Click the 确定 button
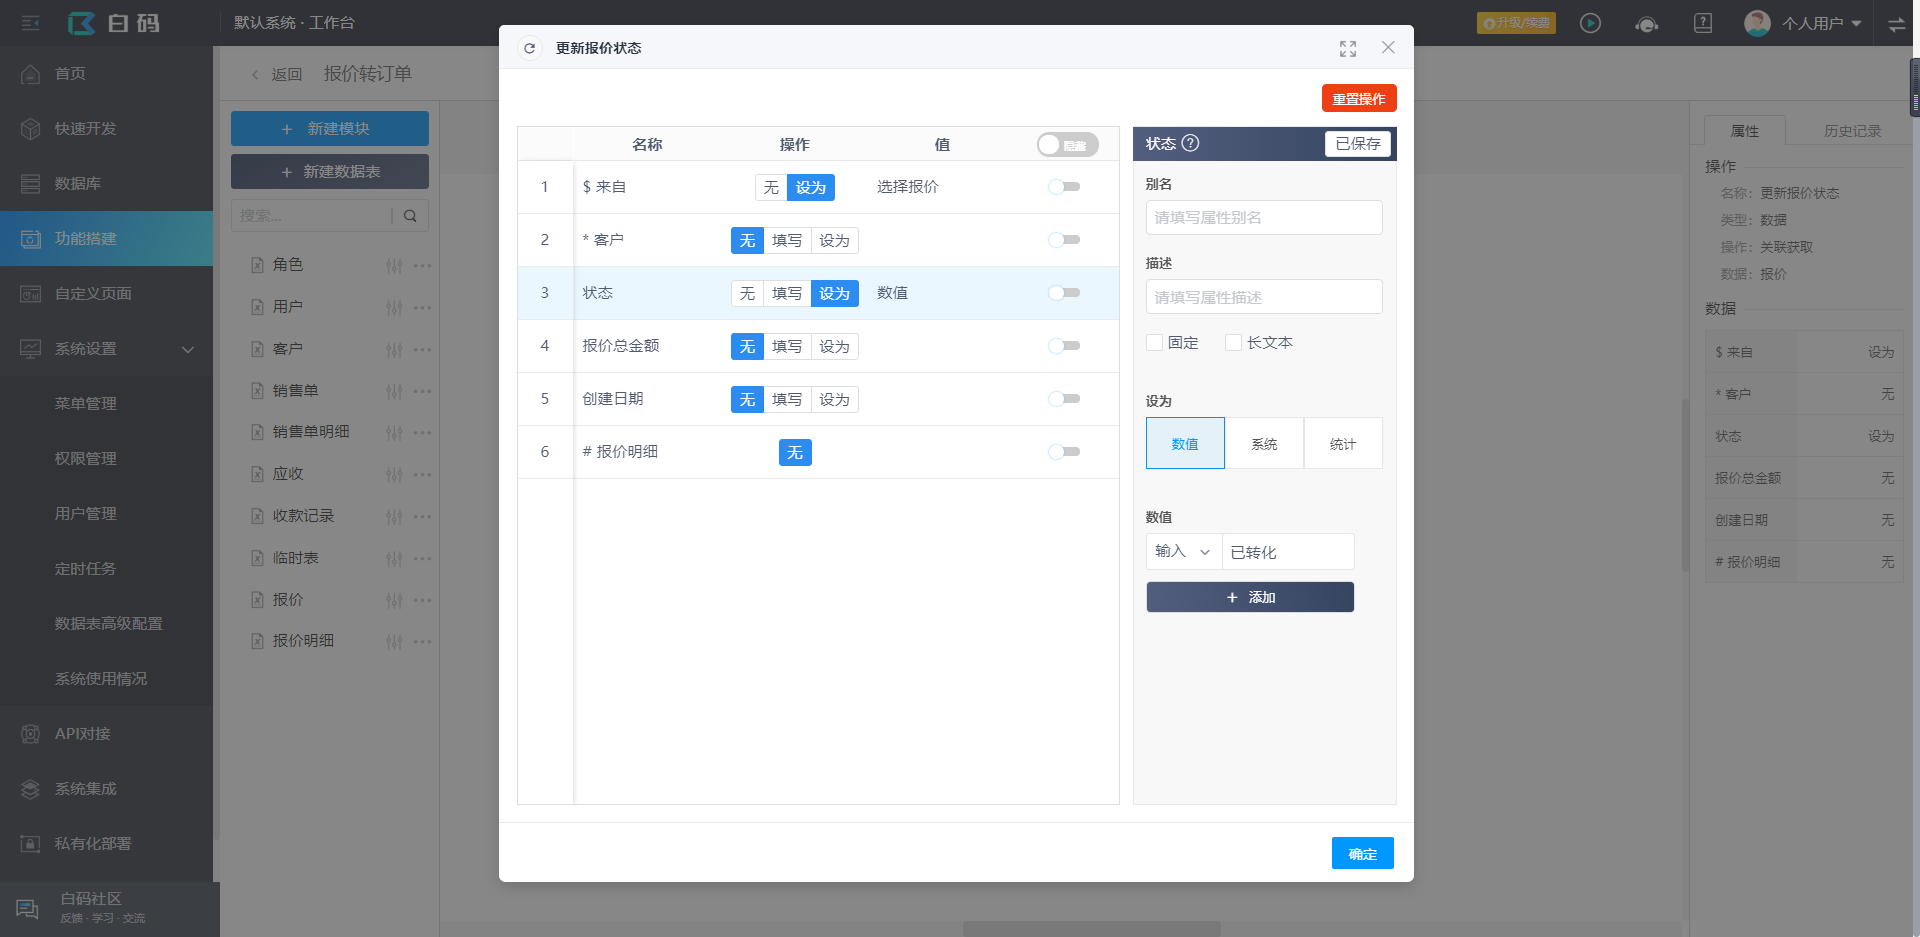Screen dimensions: 1920x937 [1363, 853]
